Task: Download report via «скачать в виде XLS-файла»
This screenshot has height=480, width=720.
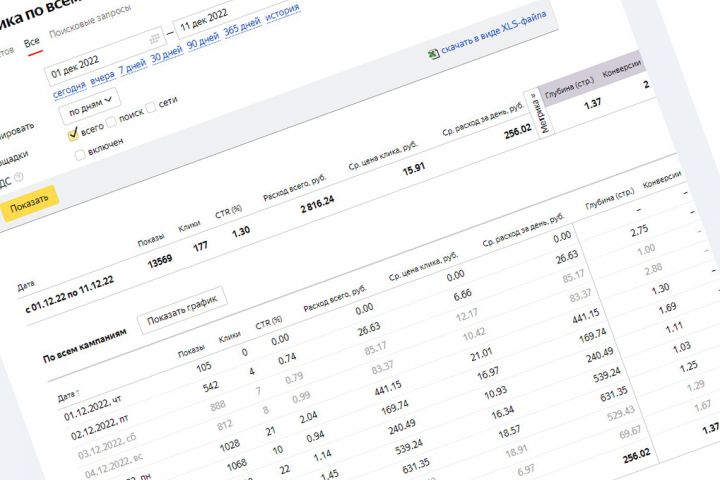Action: (494, 32)
